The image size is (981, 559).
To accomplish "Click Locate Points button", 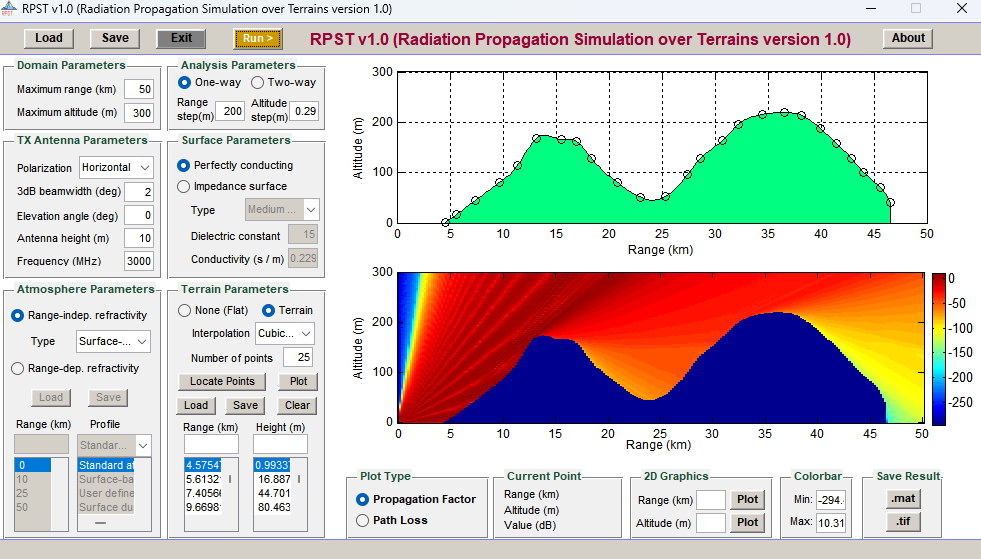I will [222, 382].
